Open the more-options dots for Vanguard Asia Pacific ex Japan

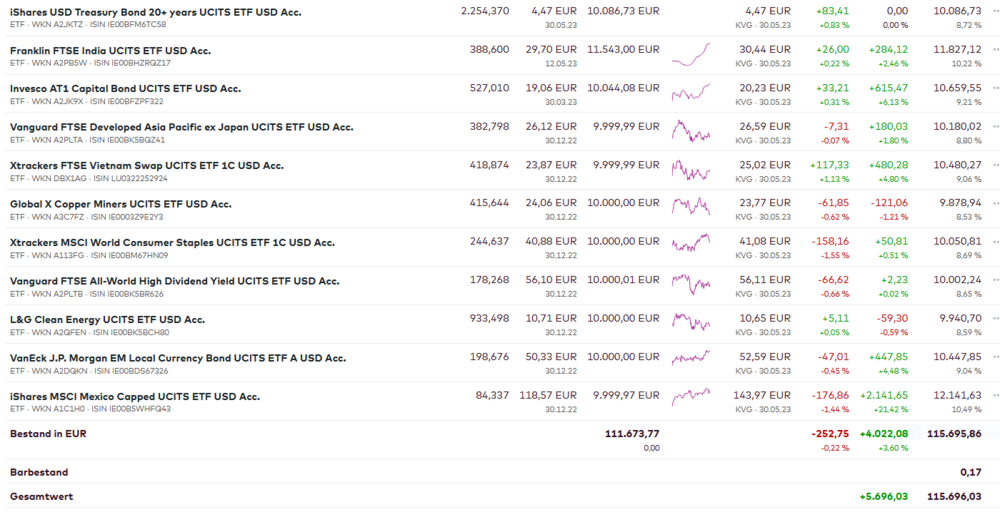995,127
